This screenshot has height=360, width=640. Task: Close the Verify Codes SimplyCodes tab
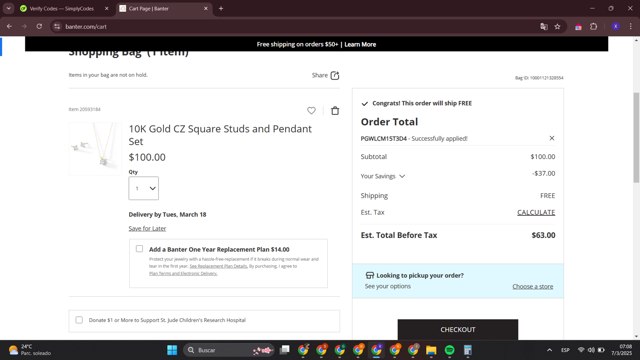point(107,9)
